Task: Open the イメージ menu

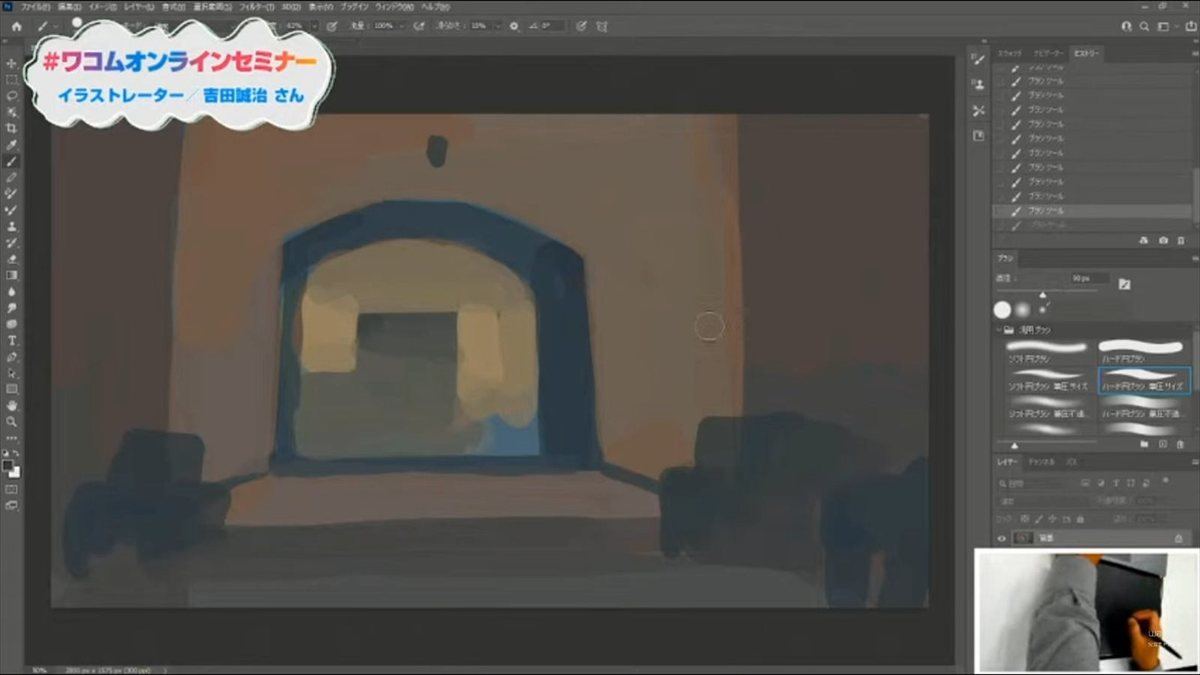Action: coord(102,7)
